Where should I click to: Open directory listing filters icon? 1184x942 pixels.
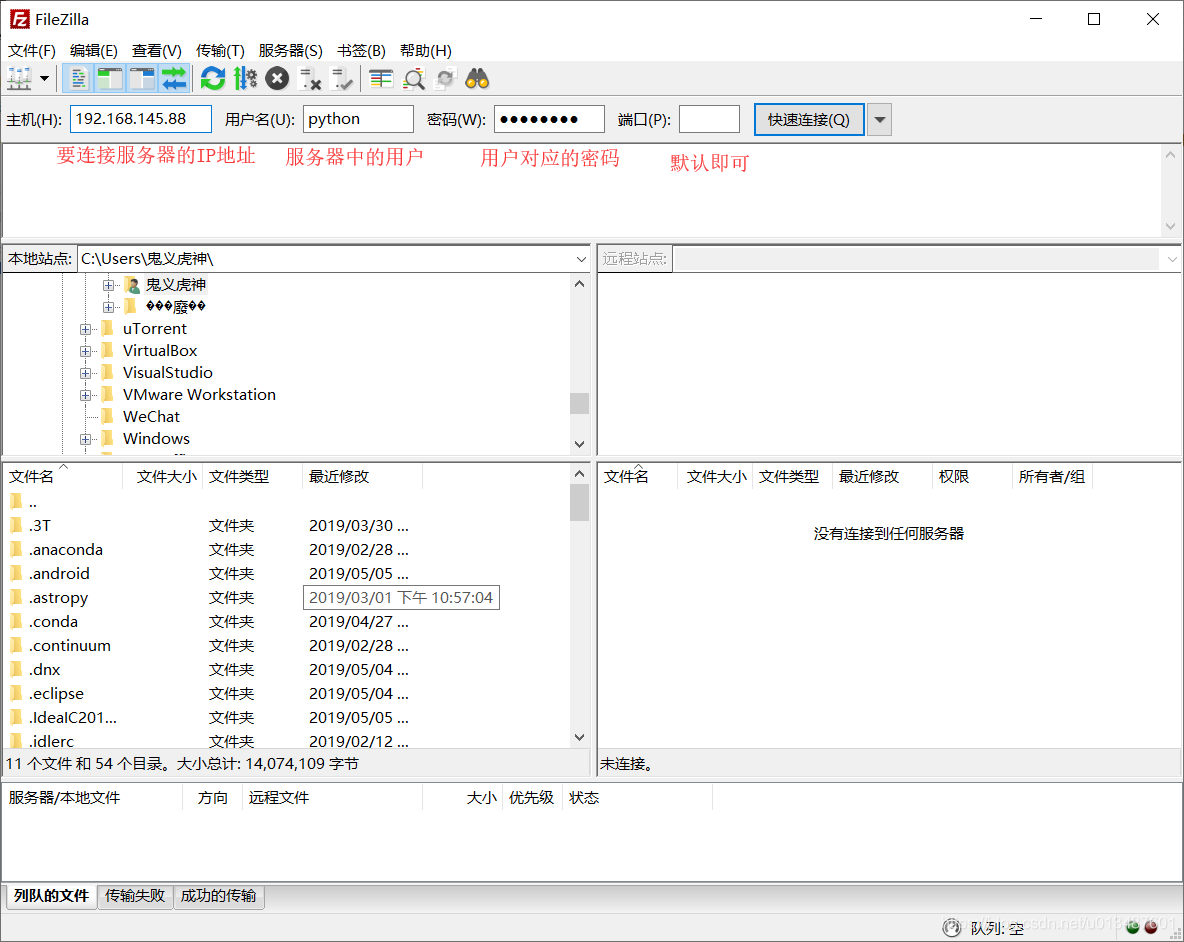click(x=381, y=78)
